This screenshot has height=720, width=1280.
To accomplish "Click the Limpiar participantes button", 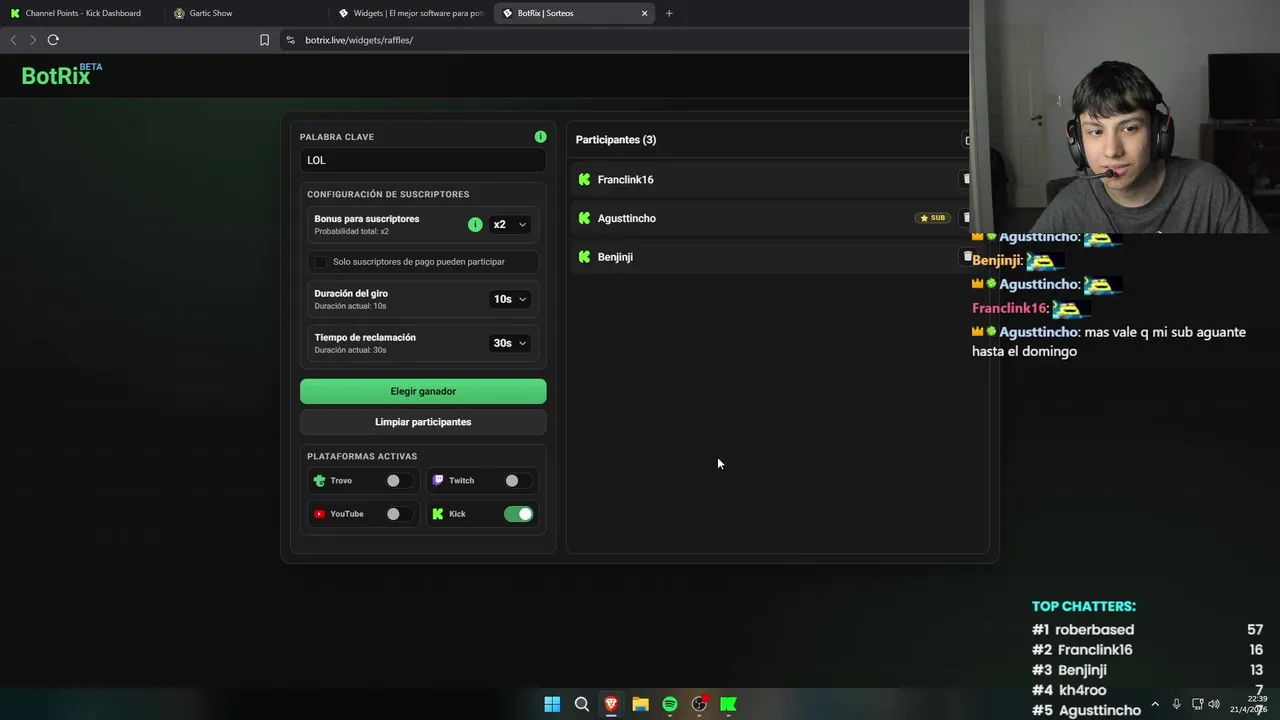I will point(423,422).
